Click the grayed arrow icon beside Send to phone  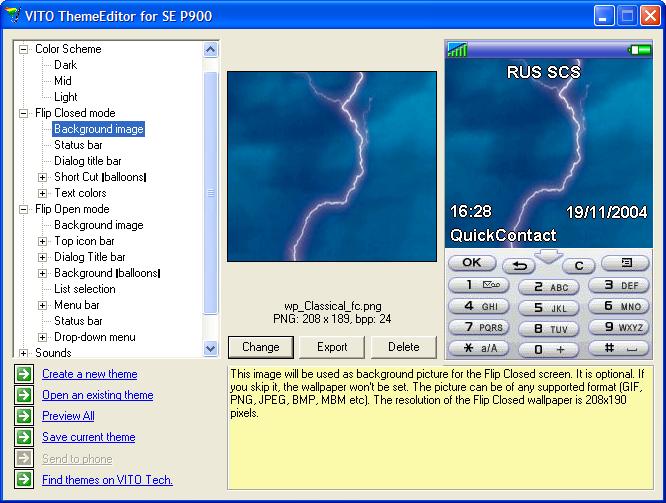click(24, 458)
